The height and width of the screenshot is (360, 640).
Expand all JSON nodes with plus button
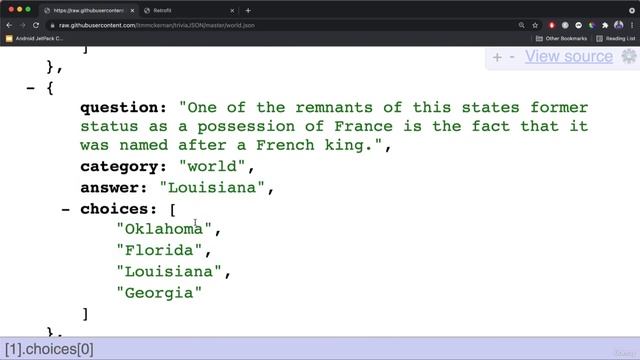point(497,57)
